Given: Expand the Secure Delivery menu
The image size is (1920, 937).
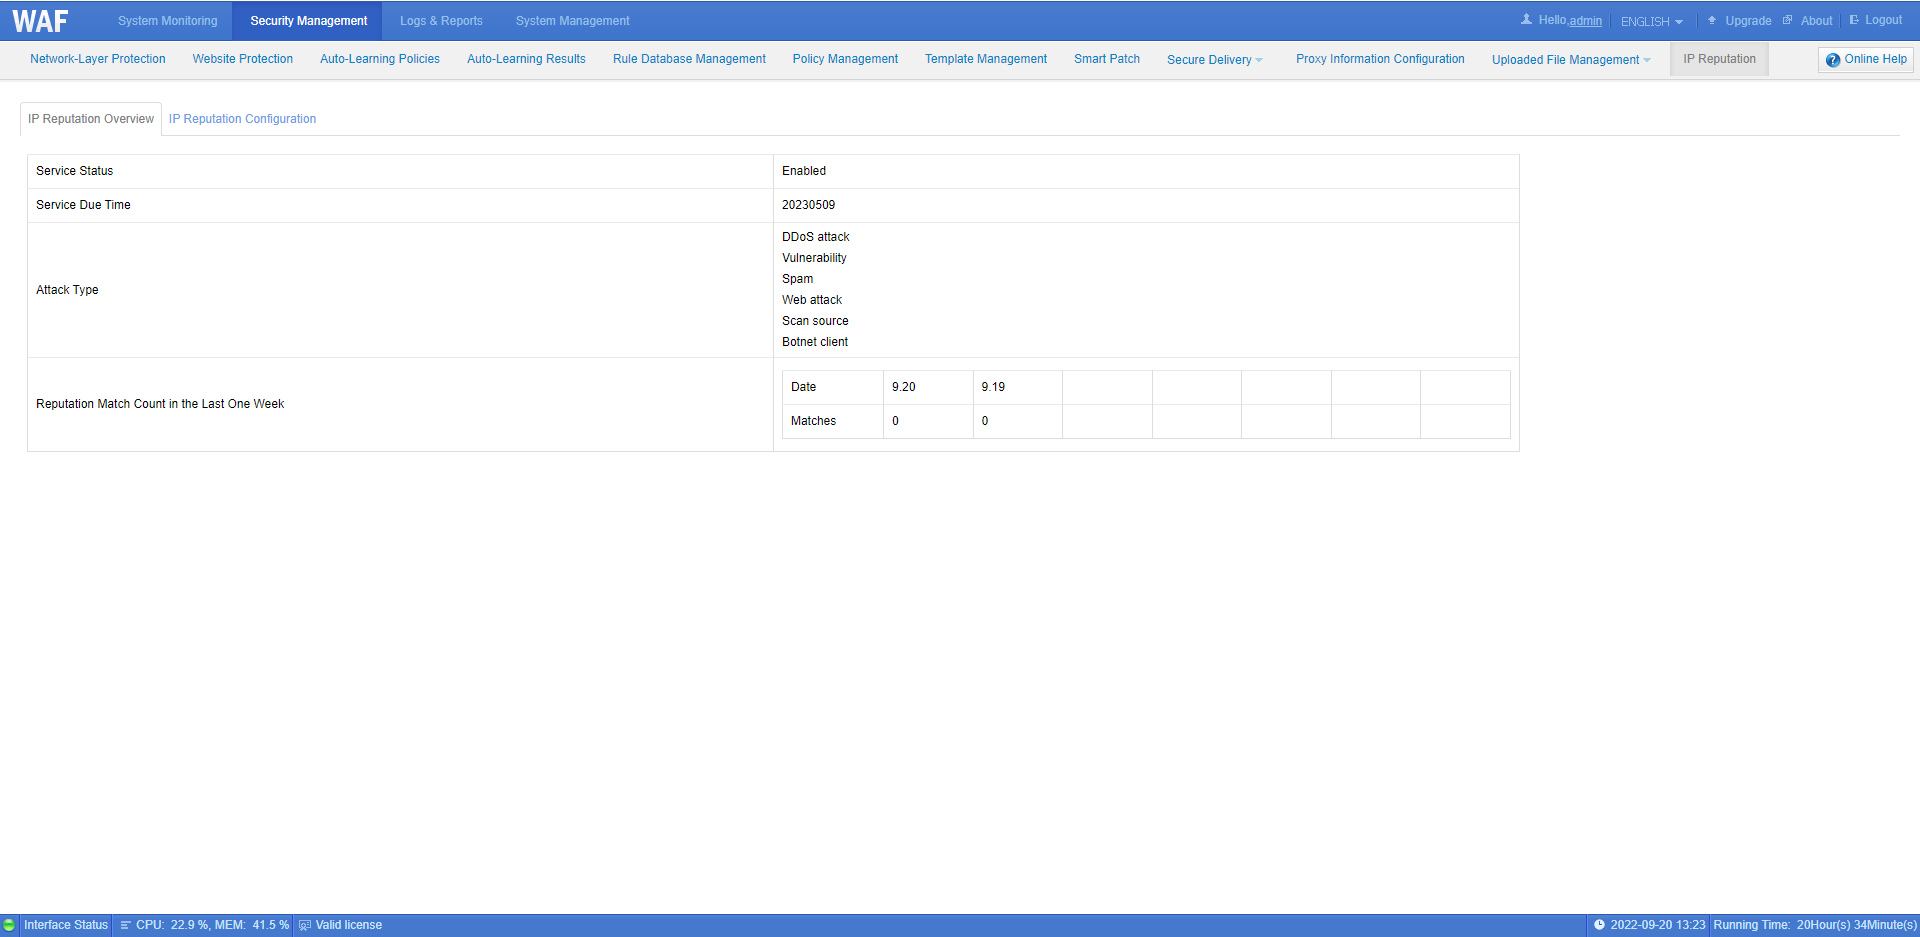Looking at the screenshot, I should coord(1214,60).
